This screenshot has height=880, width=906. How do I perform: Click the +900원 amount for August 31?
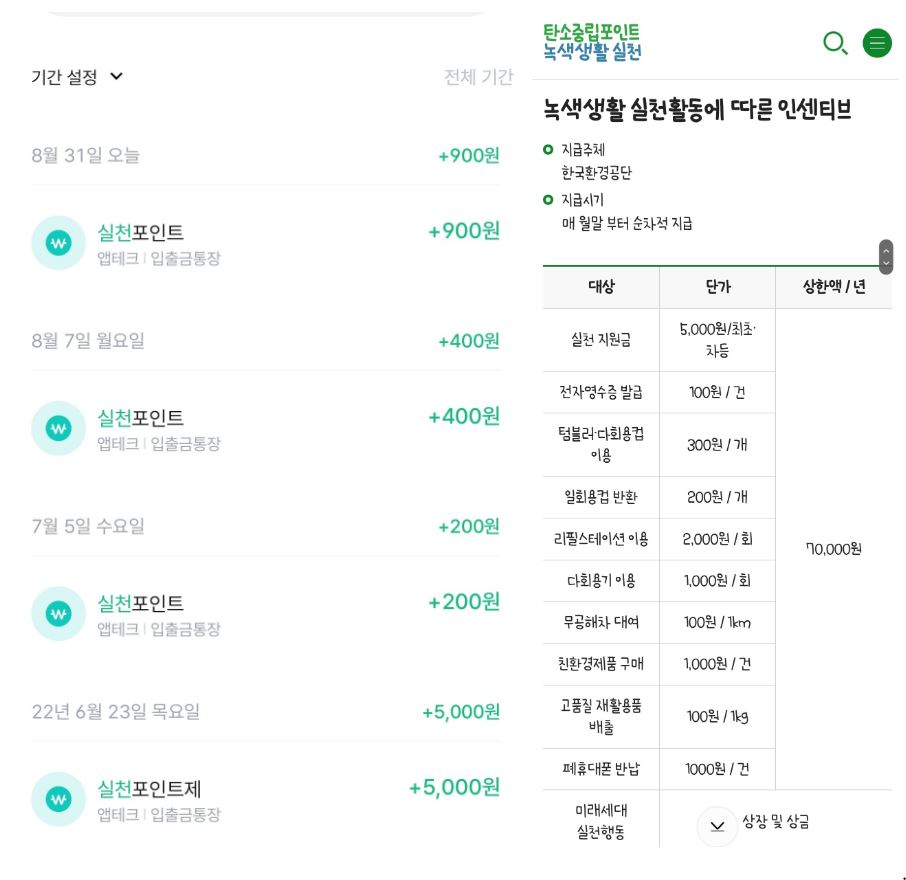(x=467, y=155)
